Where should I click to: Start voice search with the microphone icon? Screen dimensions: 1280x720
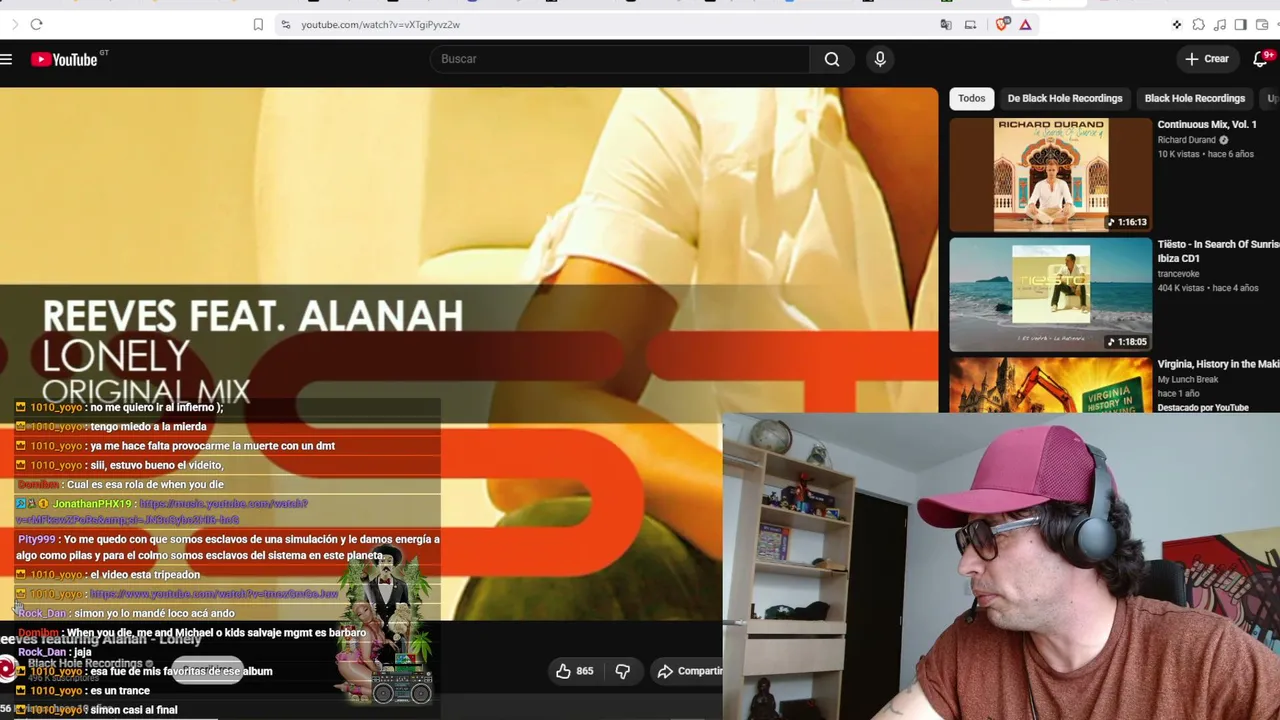[x=880, y=59]
